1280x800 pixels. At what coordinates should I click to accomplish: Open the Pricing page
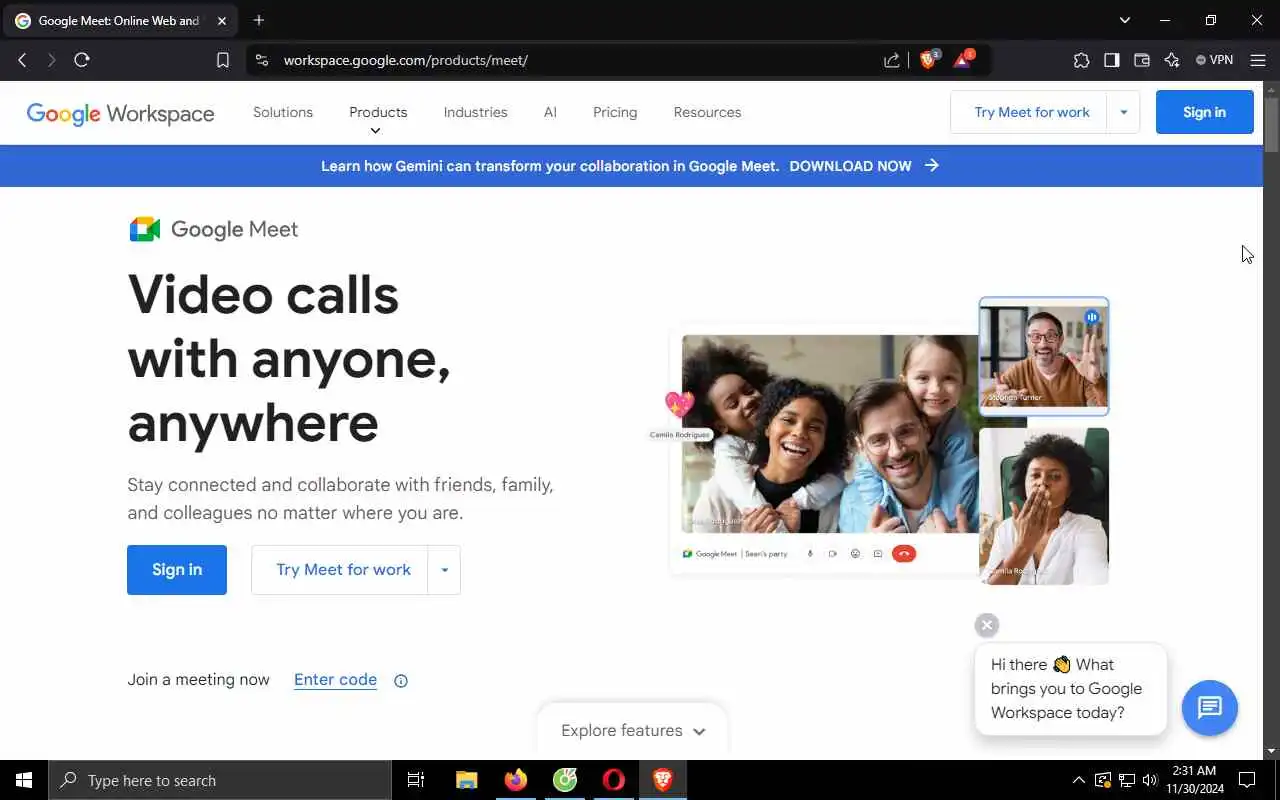click(x=615, y=112)
